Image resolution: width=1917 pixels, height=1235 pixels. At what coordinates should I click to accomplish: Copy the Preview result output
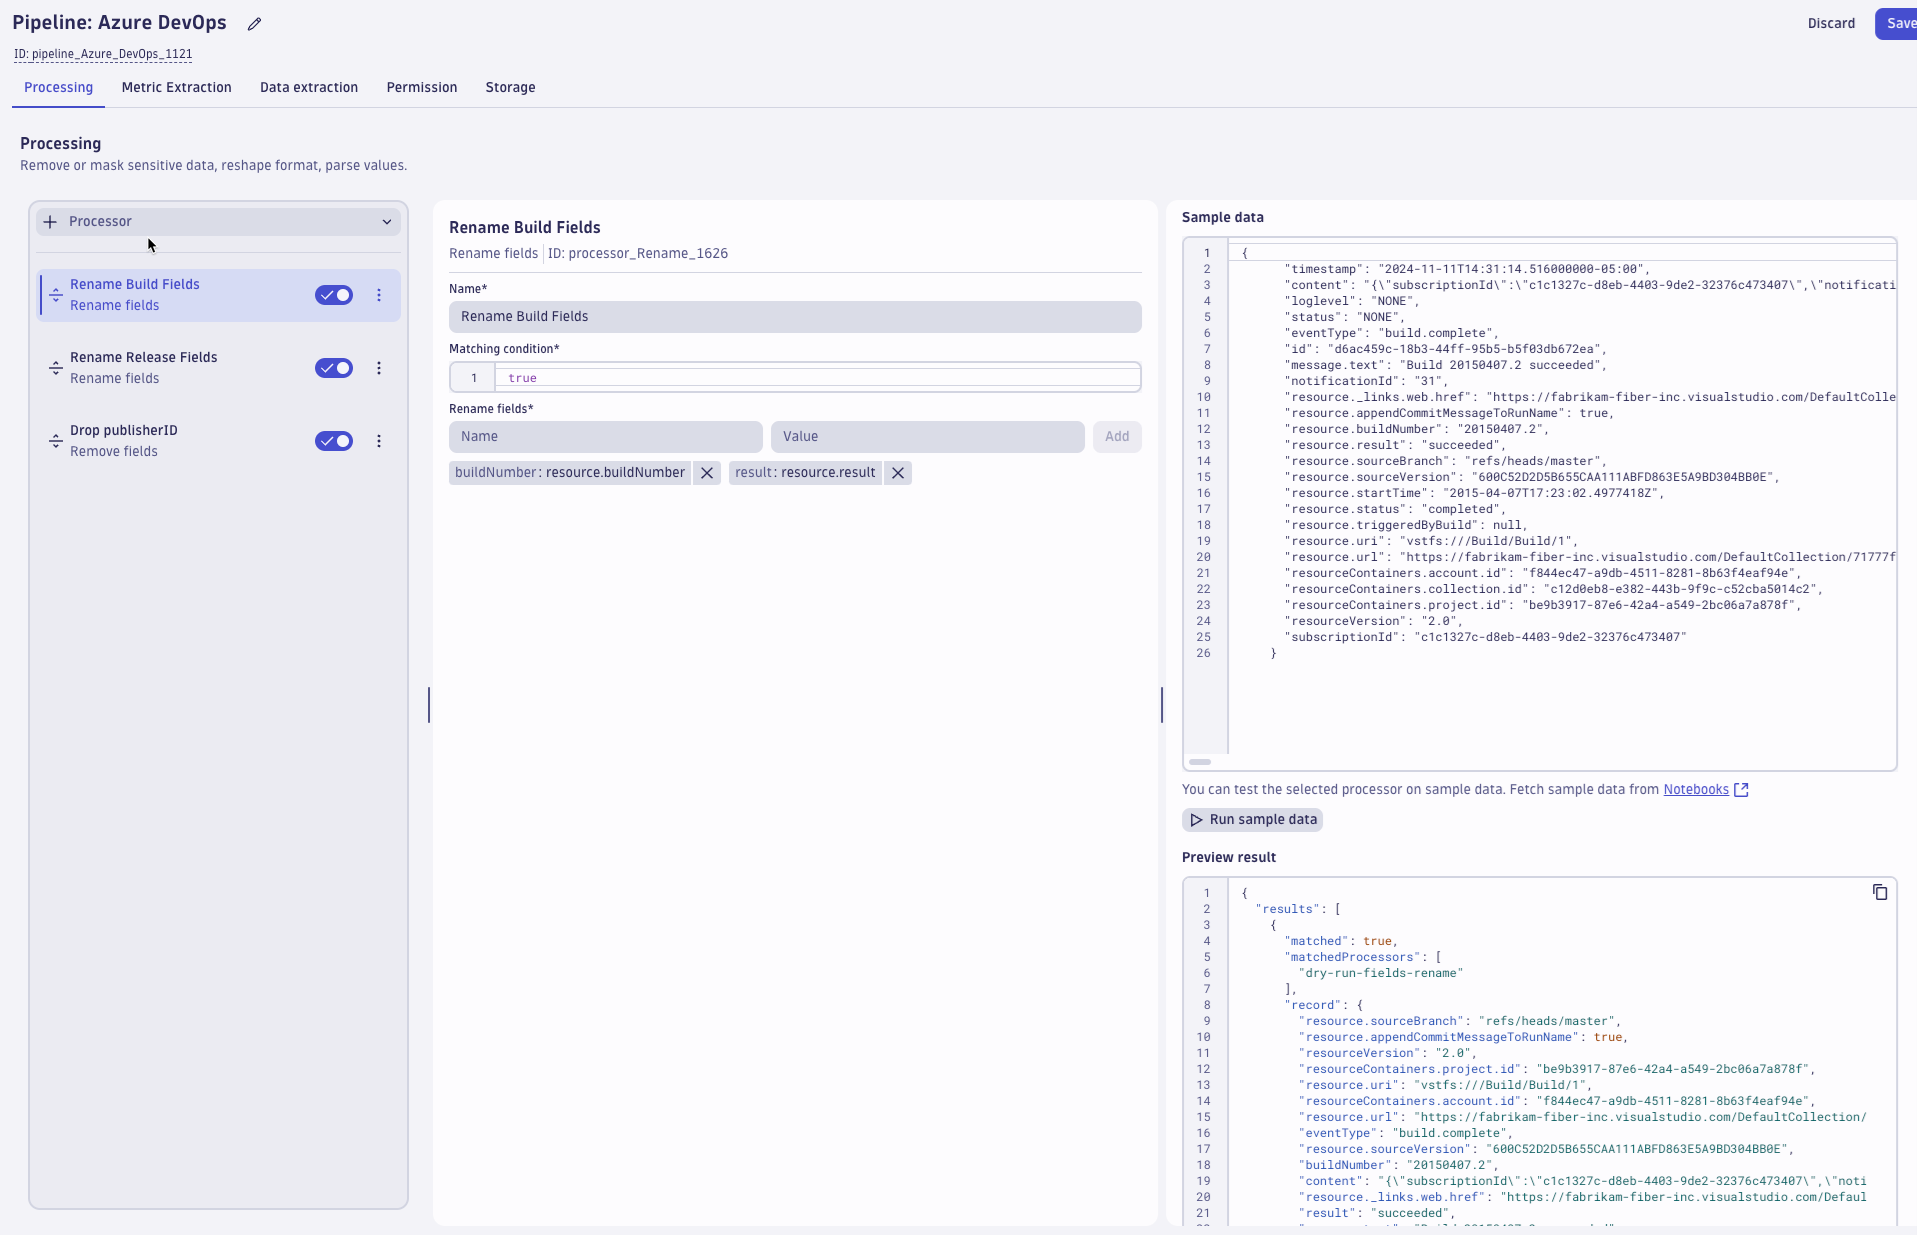pos(1879,892)
